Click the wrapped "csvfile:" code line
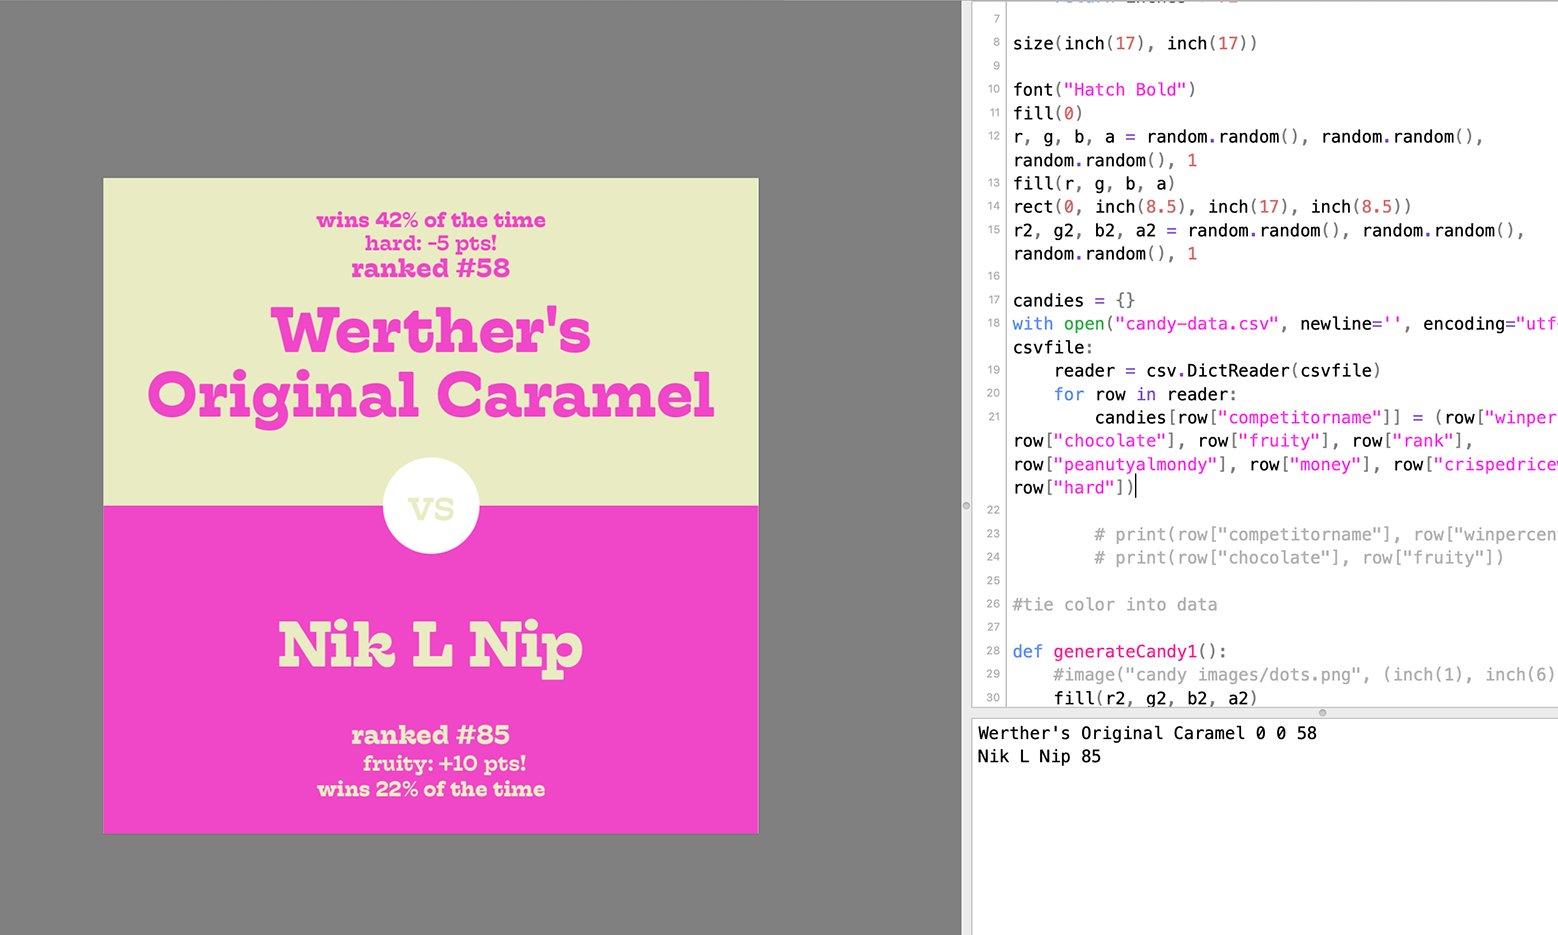1558x935 pixels. (x=1053, y=347)
